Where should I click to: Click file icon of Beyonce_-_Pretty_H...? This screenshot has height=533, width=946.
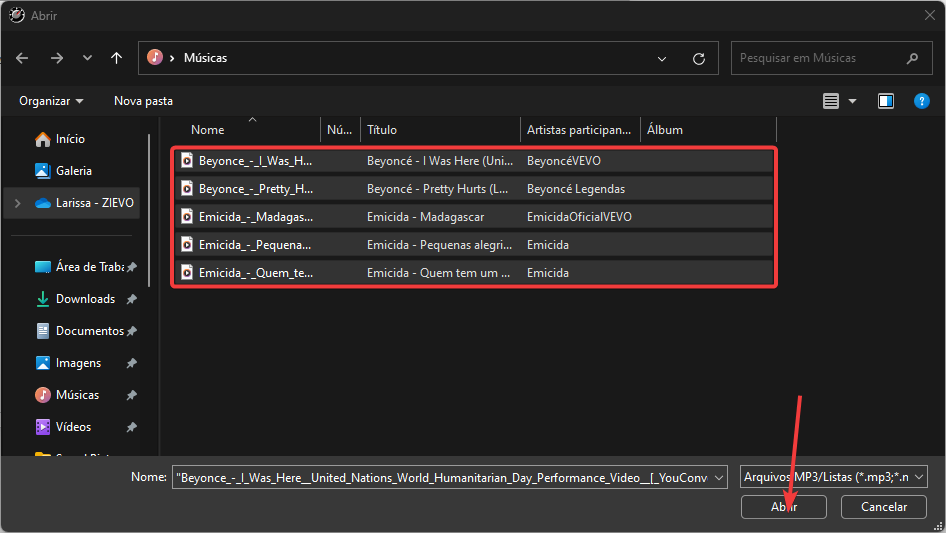pyautogui.click(x=187, y=189)
